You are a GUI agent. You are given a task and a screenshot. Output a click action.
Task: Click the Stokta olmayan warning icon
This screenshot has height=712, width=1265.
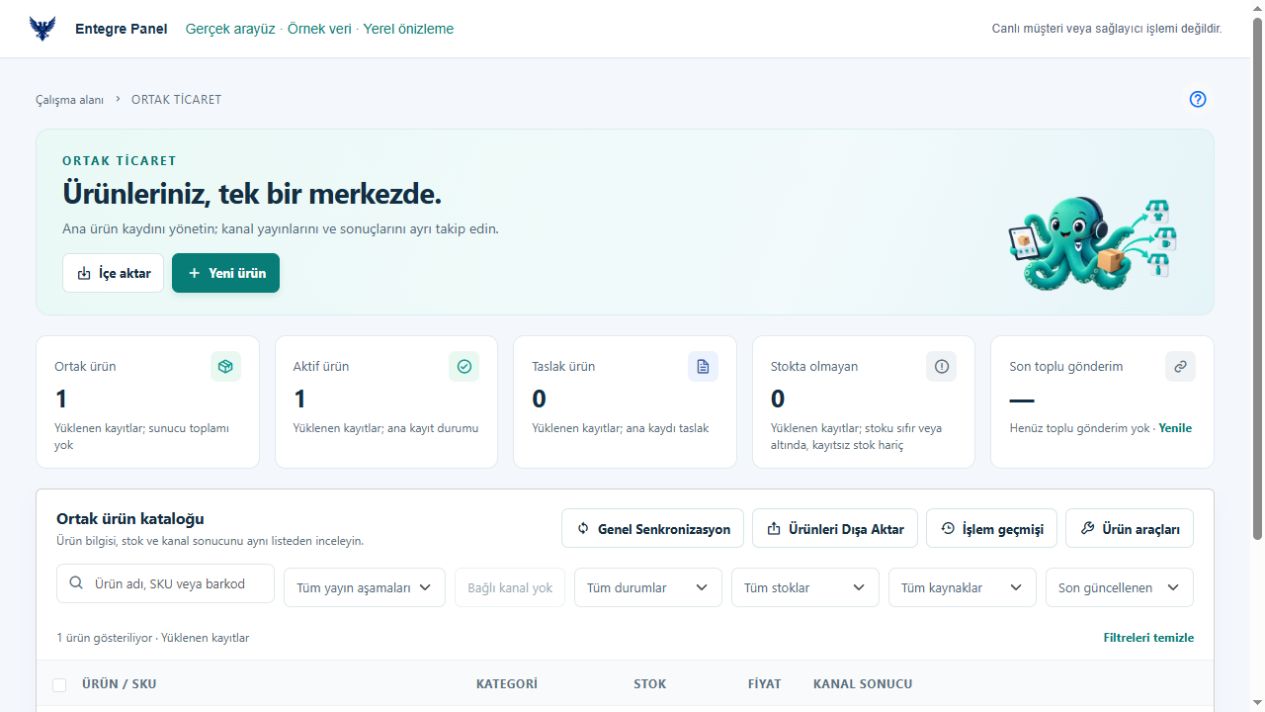(941, 367)
